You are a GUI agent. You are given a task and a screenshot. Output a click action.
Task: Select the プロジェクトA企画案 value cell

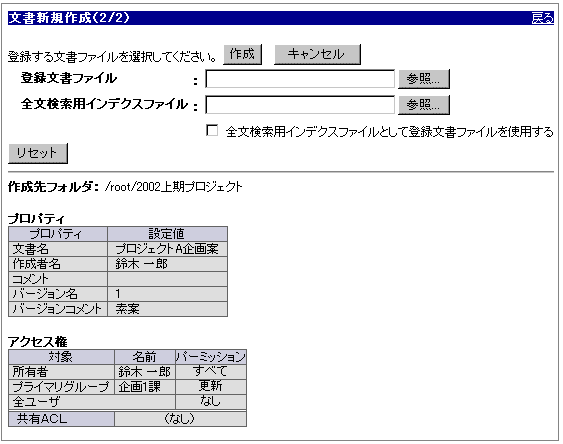[167, 249]
